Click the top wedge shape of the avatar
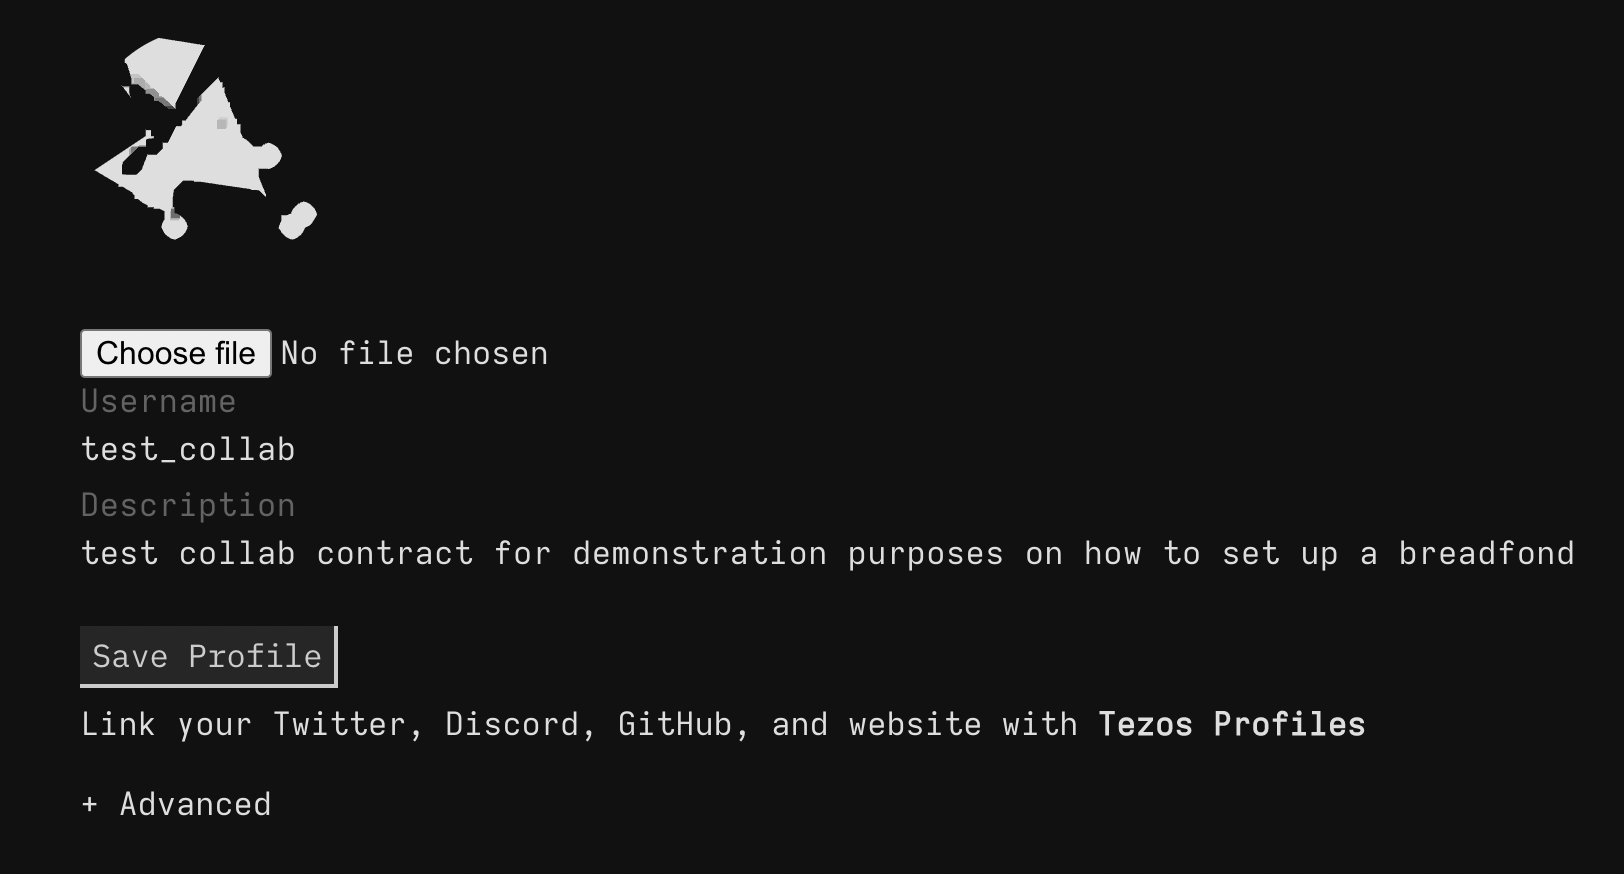This screenshot has height=874, width=1624. point(163,70)
